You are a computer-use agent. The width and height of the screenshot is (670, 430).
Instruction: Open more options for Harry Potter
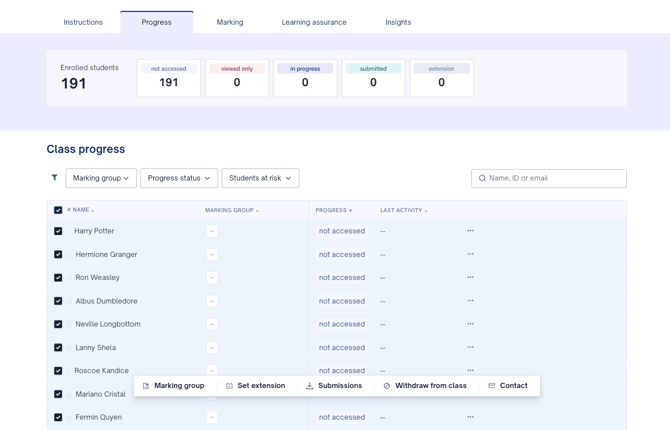click(470, 231)
